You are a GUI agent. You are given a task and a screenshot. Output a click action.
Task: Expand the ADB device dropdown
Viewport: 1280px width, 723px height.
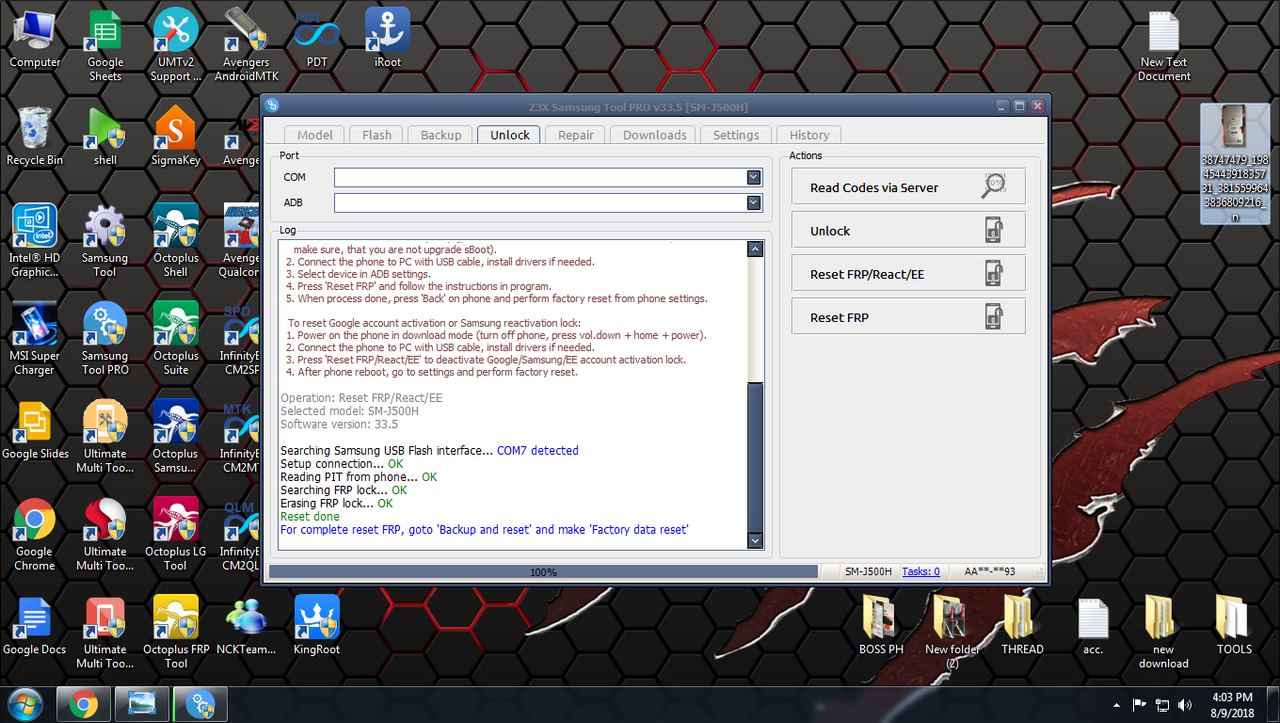click(754, 202)
